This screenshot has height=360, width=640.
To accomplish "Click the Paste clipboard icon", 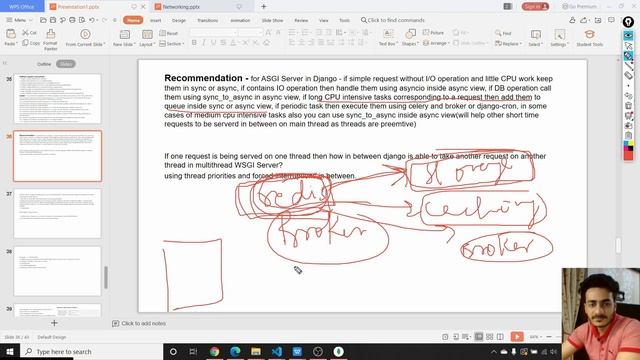I will click(11, 34).
